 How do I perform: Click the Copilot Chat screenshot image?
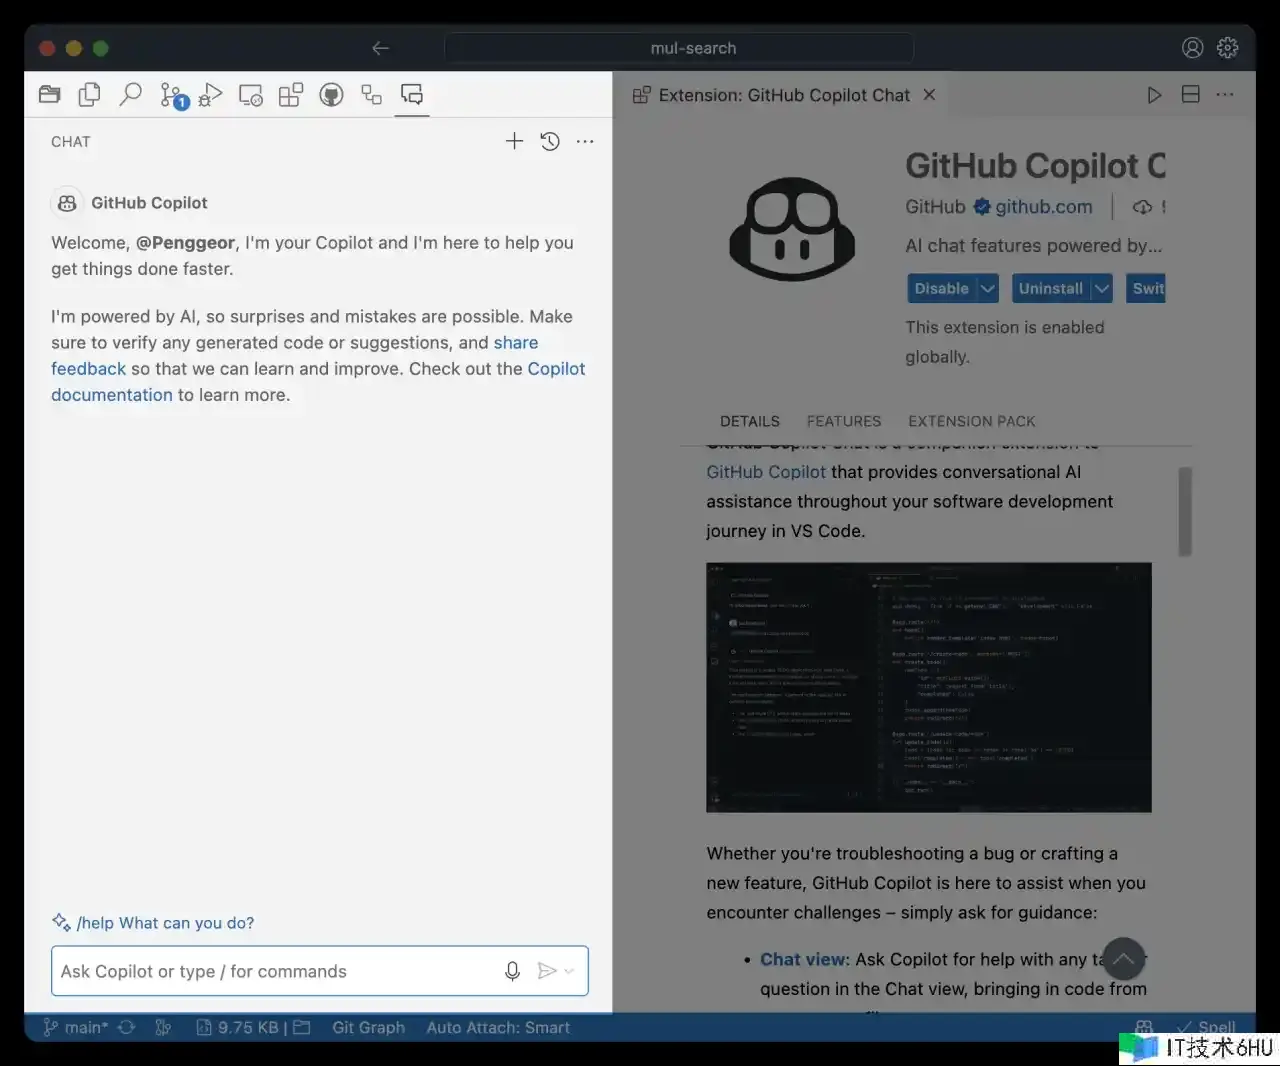(929, 688)
